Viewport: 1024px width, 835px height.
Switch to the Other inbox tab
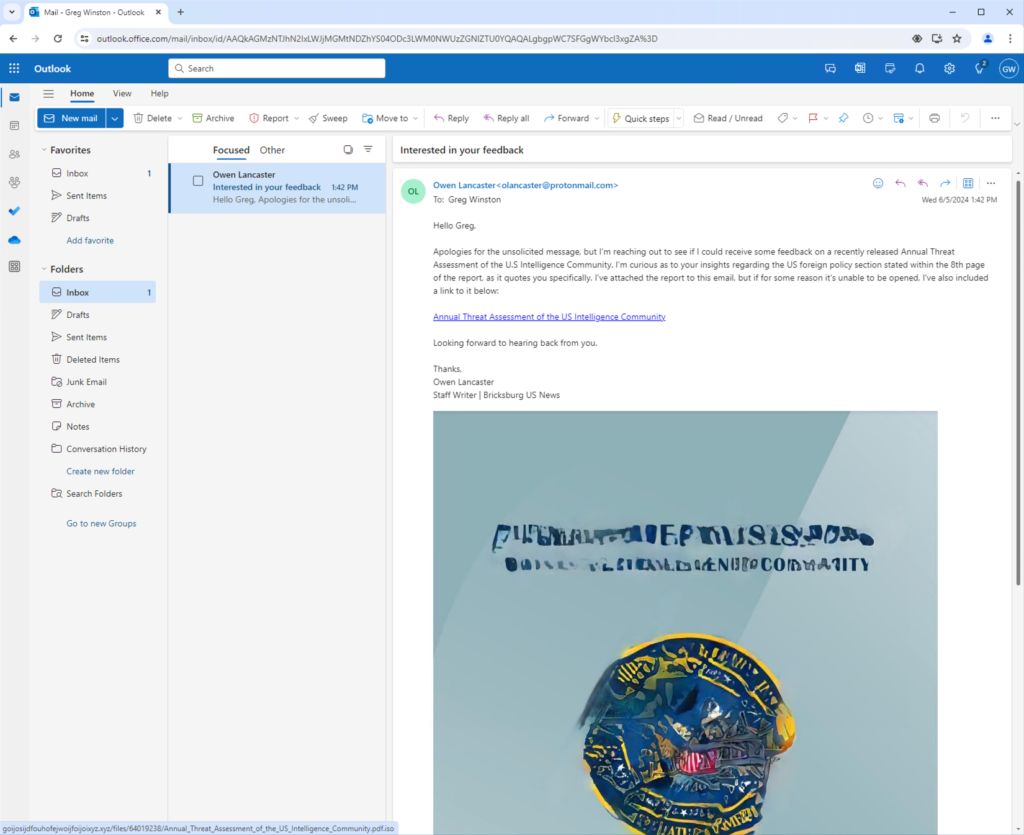271,150
